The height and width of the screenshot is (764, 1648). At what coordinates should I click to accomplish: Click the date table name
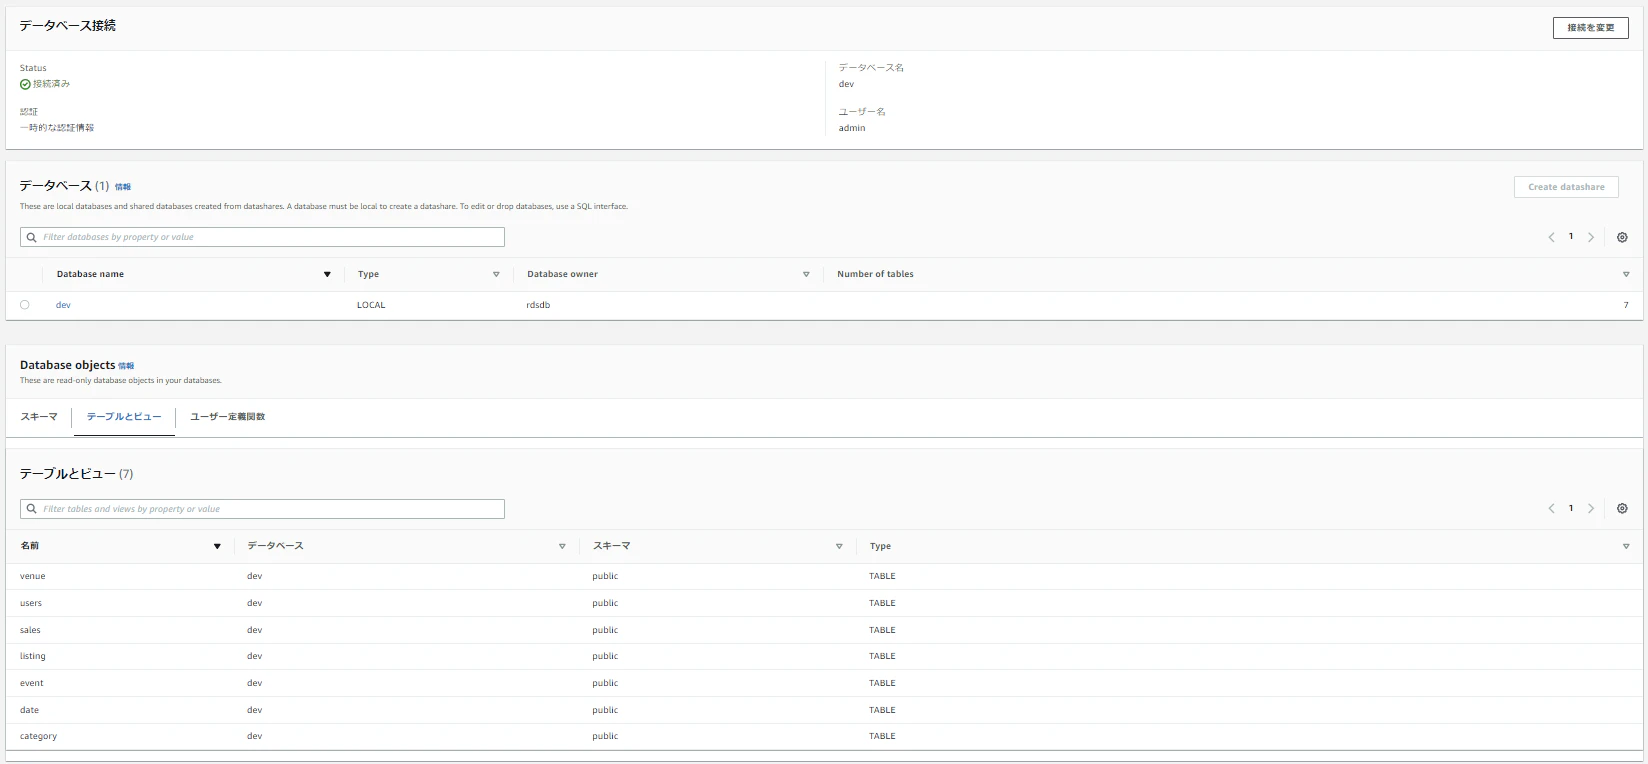[x=30, y=710]
